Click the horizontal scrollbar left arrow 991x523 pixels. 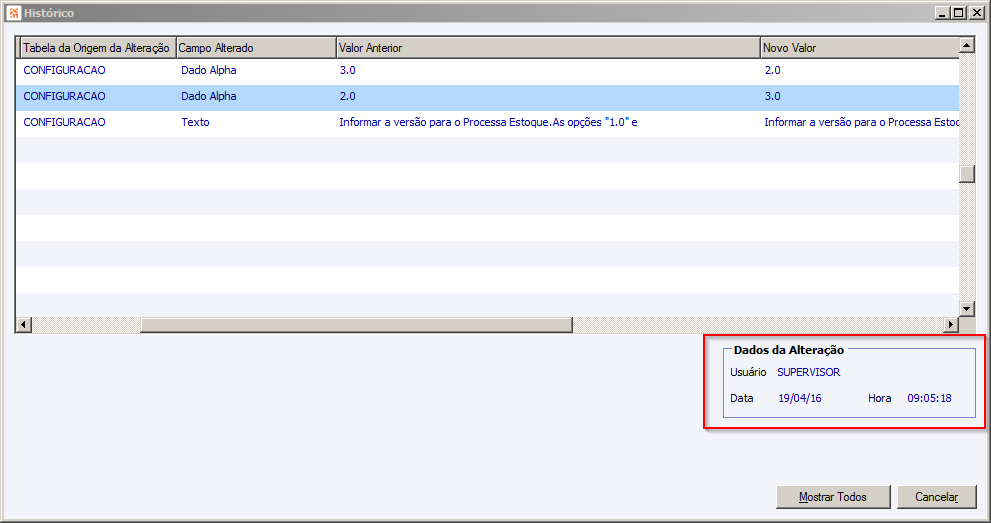coord(23,325)
